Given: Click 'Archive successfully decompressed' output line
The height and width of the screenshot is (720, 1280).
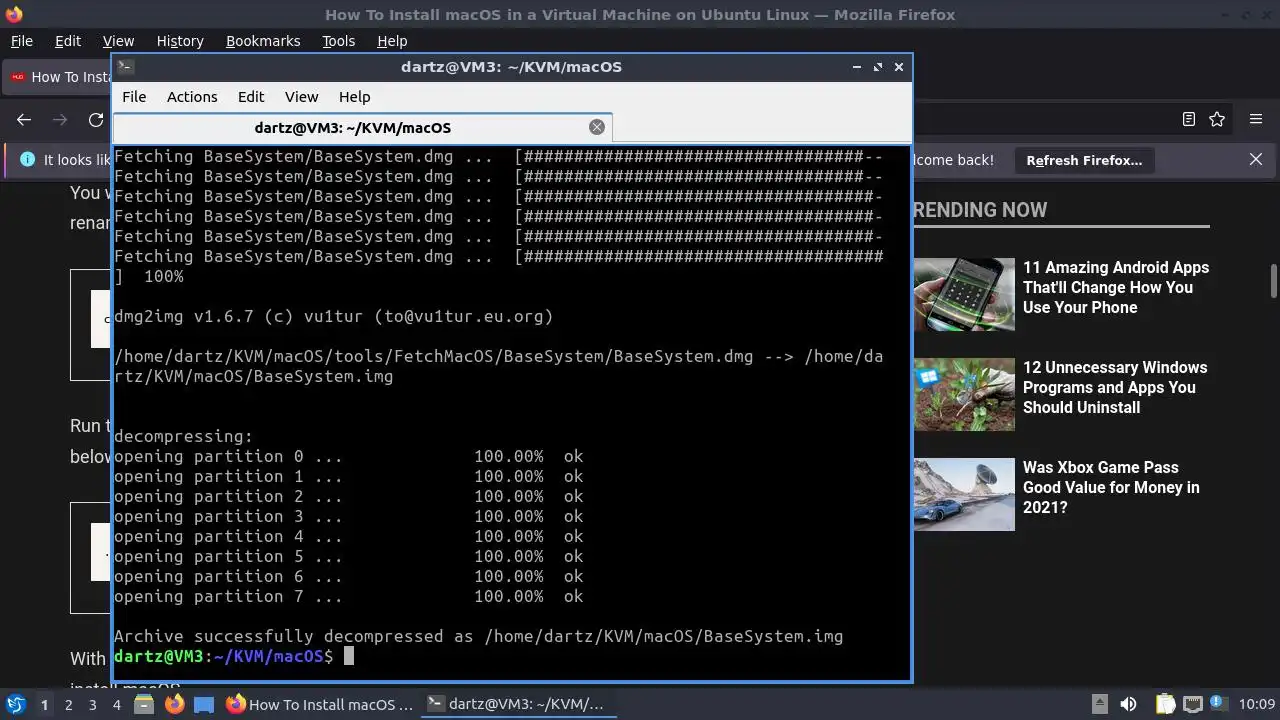Looking at the screenshot, I should tap(478, 636).
